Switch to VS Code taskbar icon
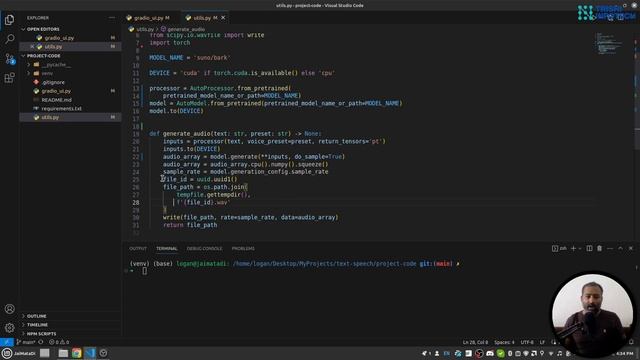Screen dimensions: 640x360 pos(90,353)
